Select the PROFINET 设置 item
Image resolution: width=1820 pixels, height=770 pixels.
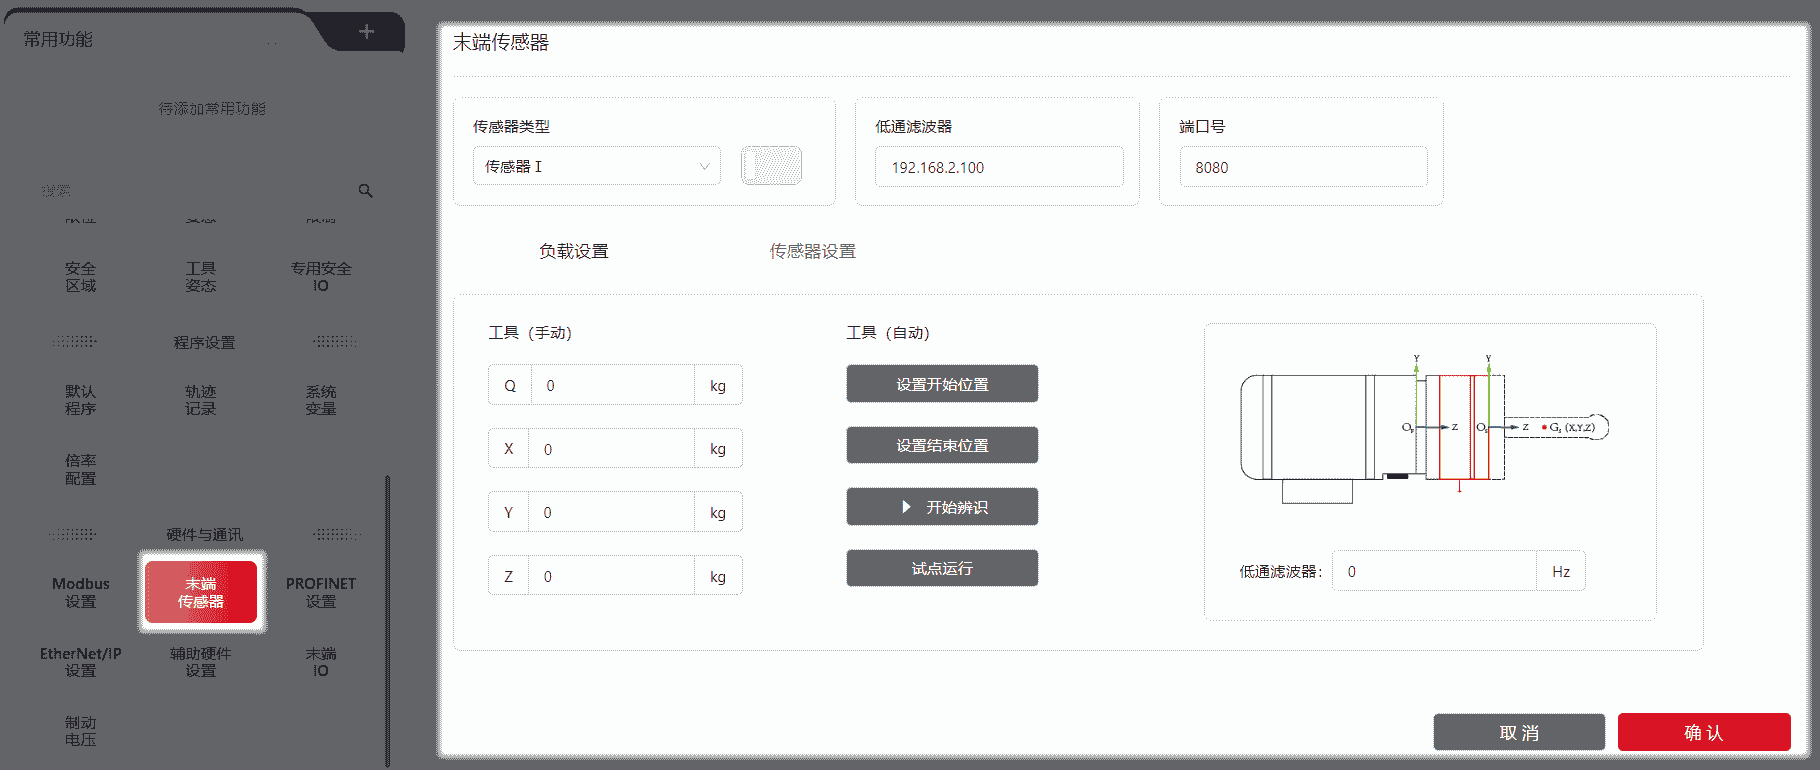point(320,592)
